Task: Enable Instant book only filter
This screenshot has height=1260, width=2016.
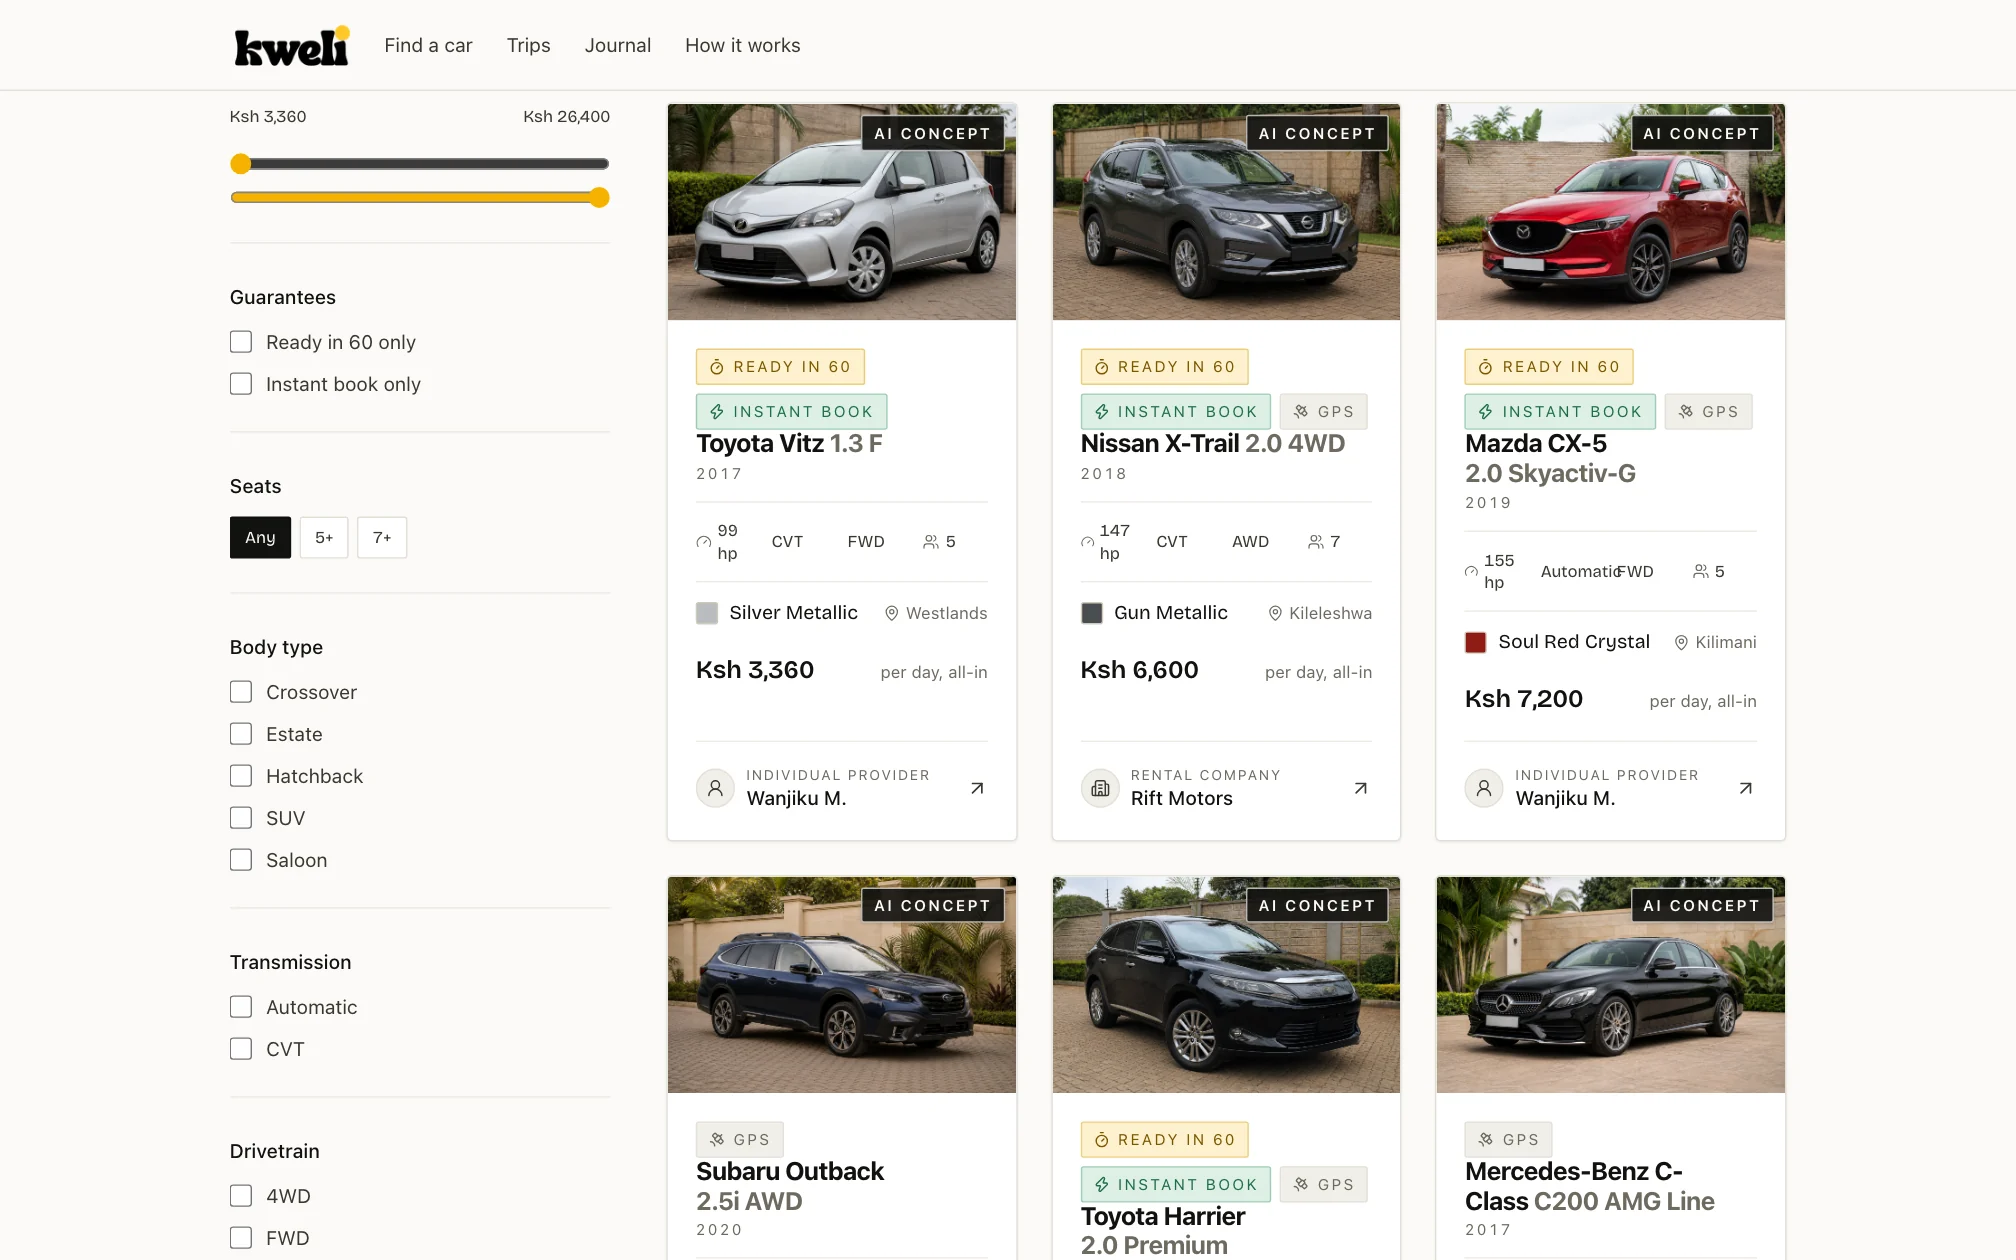Action: pos(241,384)
